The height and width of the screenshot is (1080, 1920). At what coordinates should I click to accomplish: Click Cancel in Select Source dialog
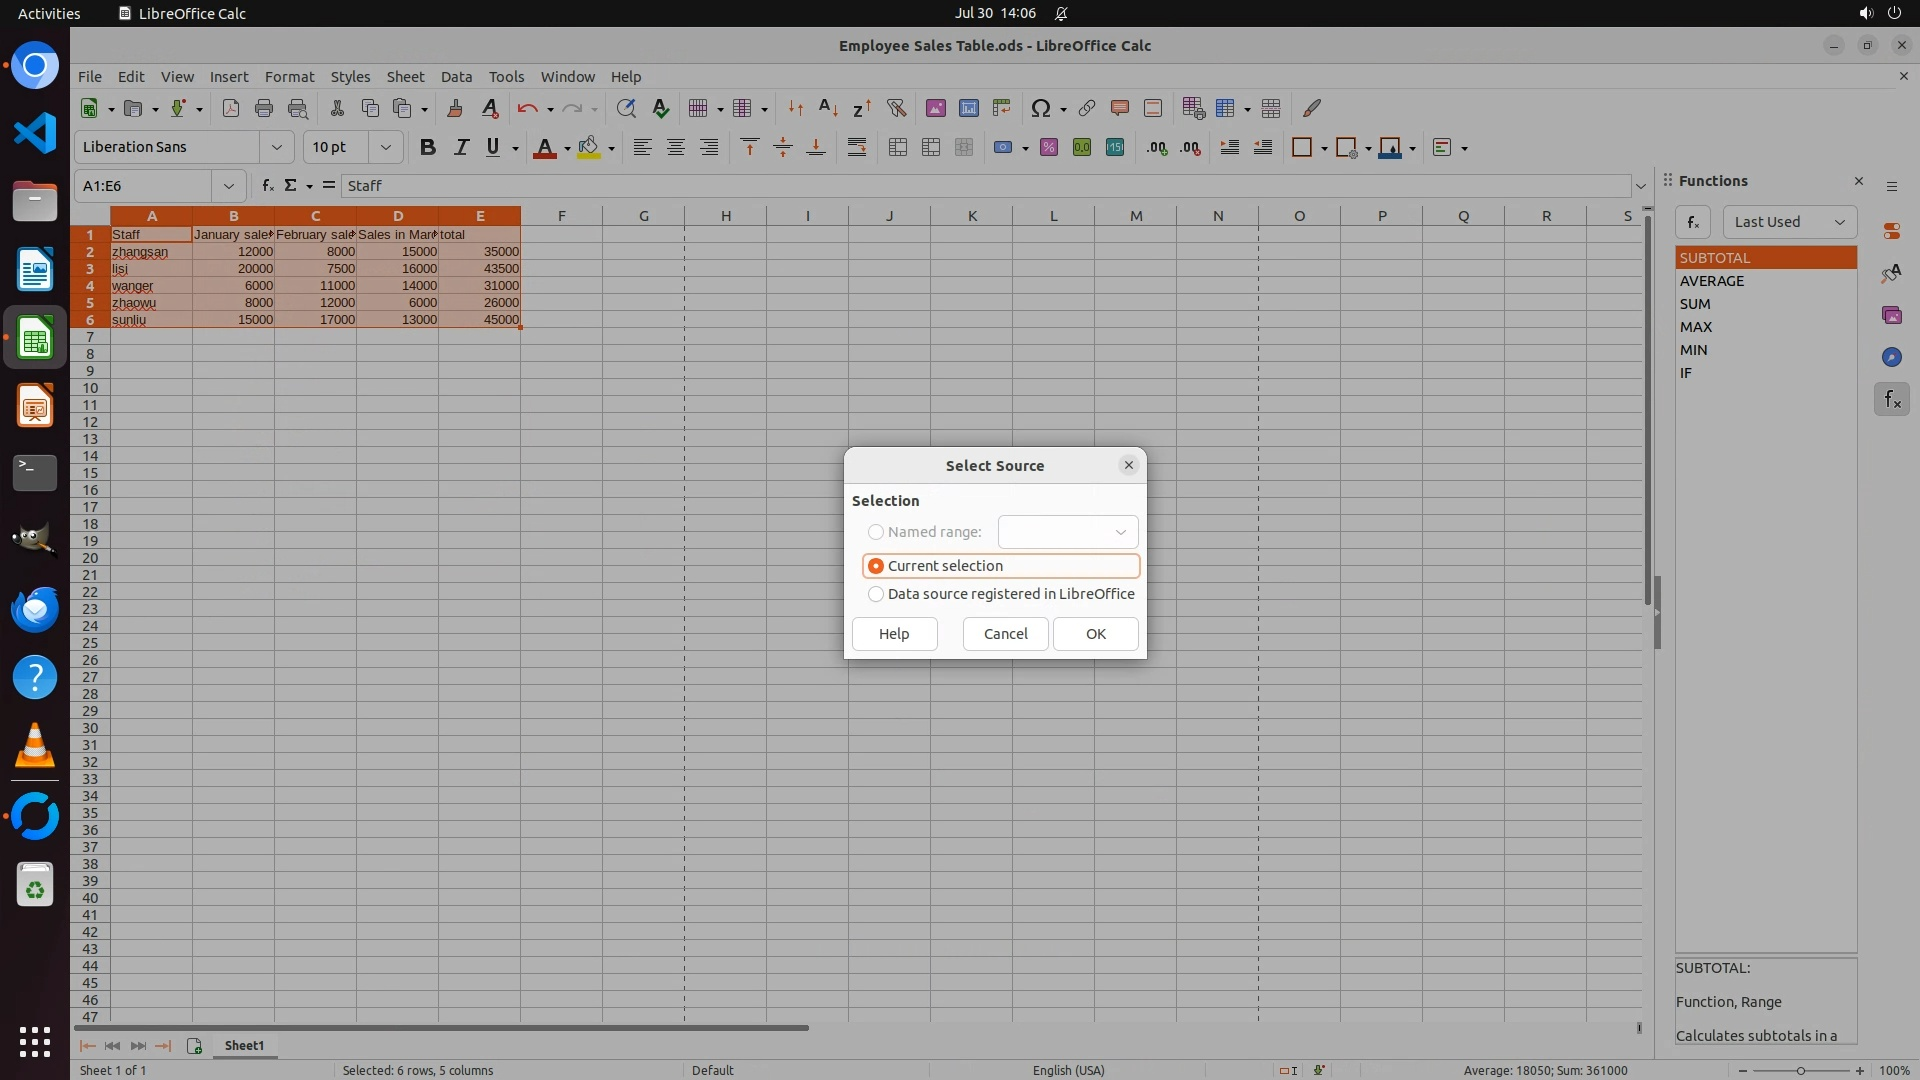click(x=1005, y=634)
